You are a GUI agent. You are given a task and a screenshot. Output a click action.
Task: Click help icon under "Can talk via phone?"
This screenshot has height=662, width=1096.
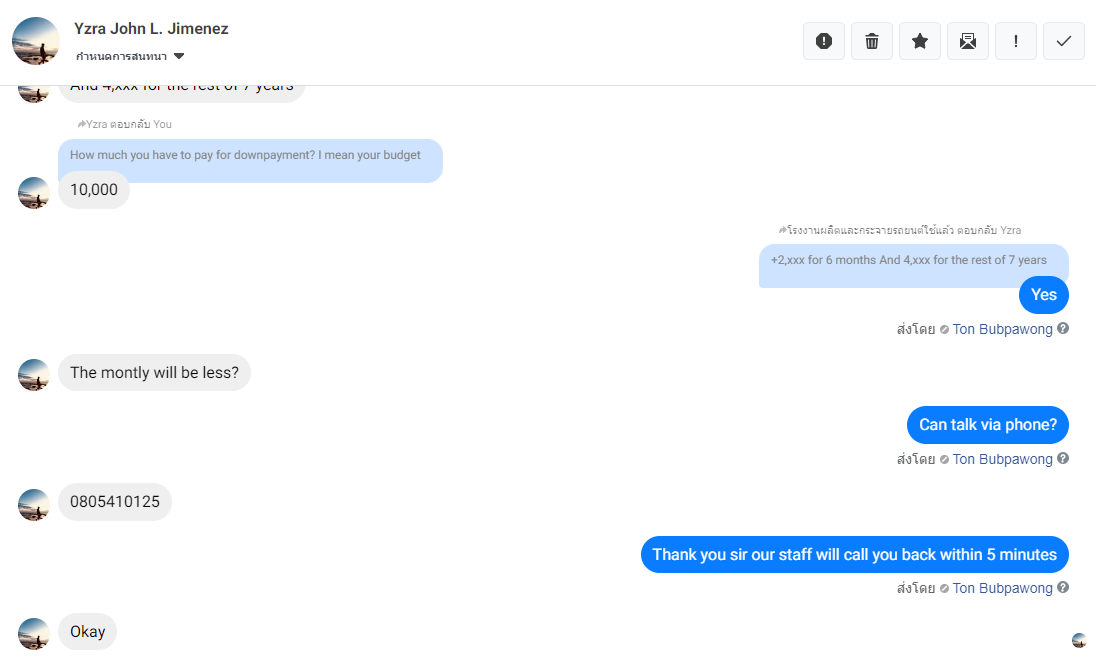[1063, 458]
